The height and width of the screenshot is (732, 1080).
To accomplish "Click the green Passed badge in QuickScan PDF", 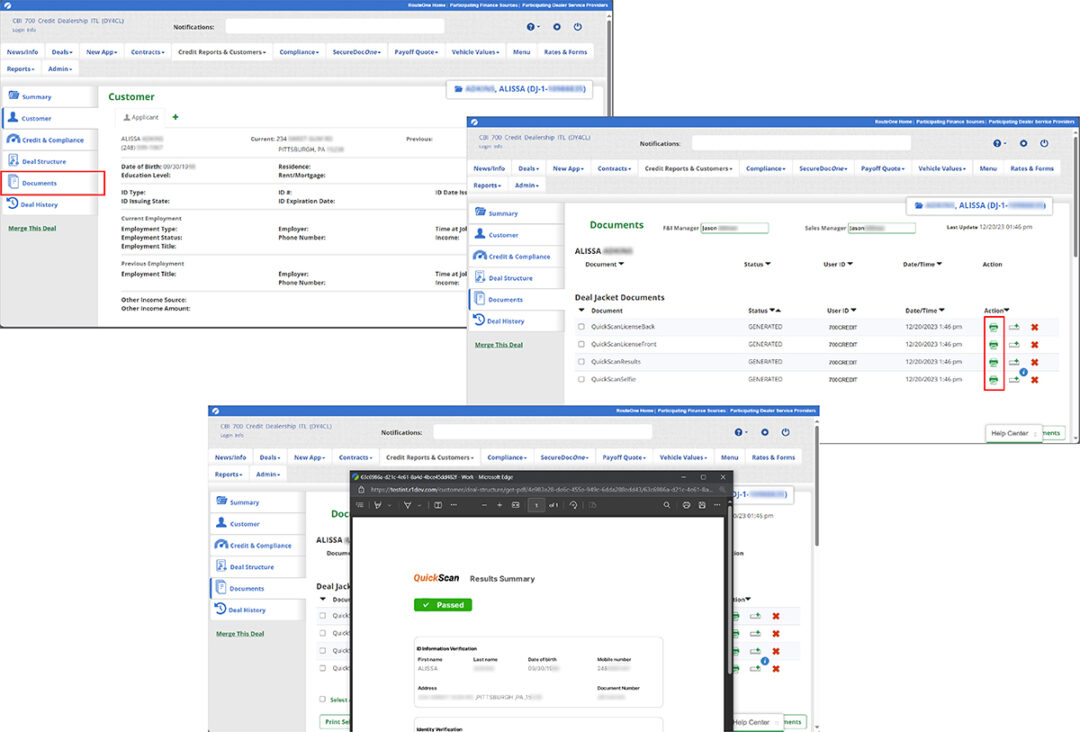I will [x=443, y=605].
